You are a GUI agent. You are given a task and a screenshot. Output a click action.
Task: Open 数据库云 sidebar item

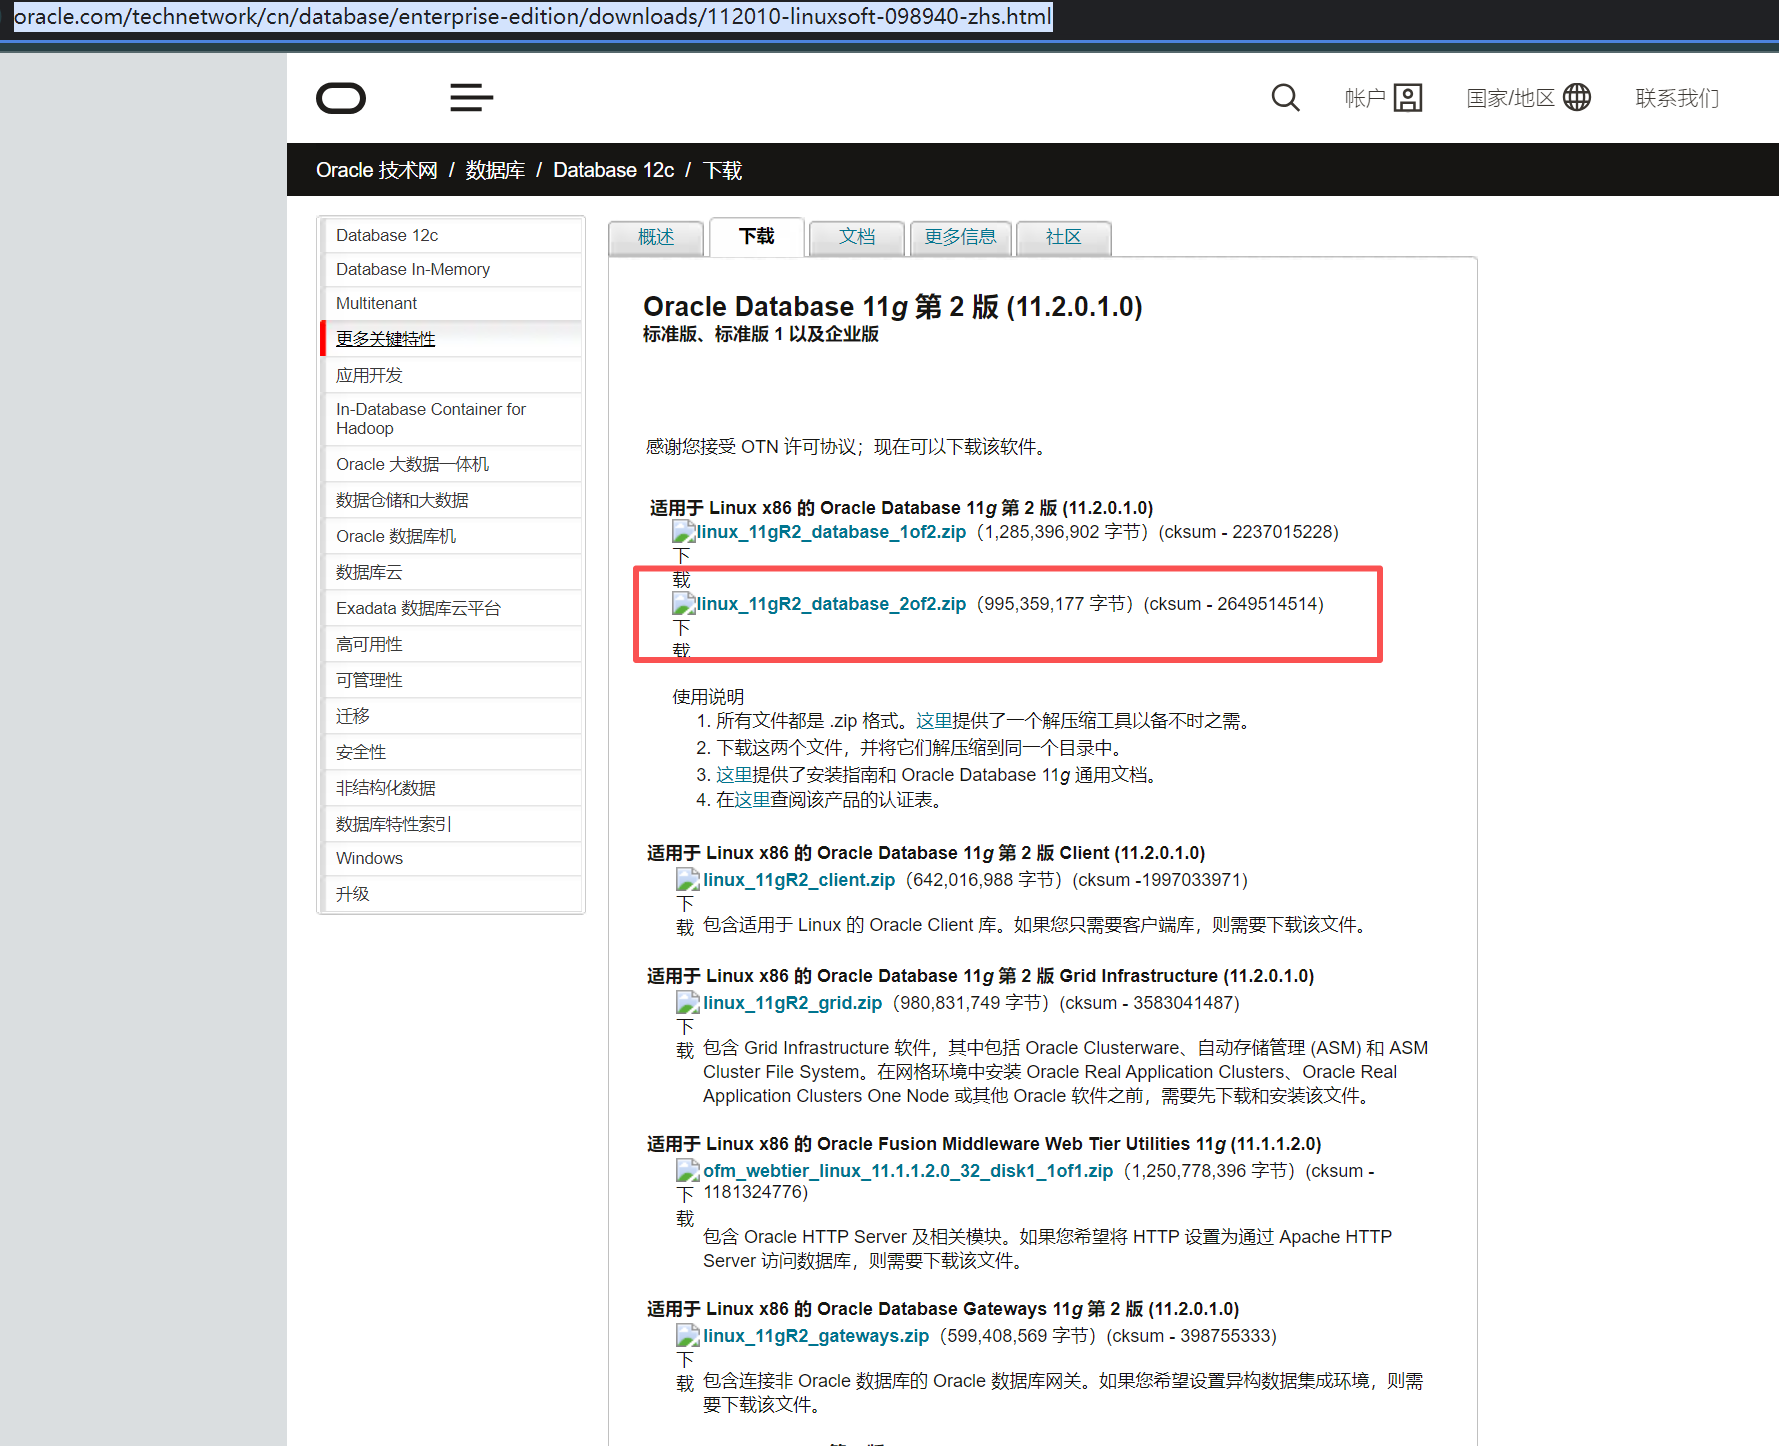coord(452,572)
